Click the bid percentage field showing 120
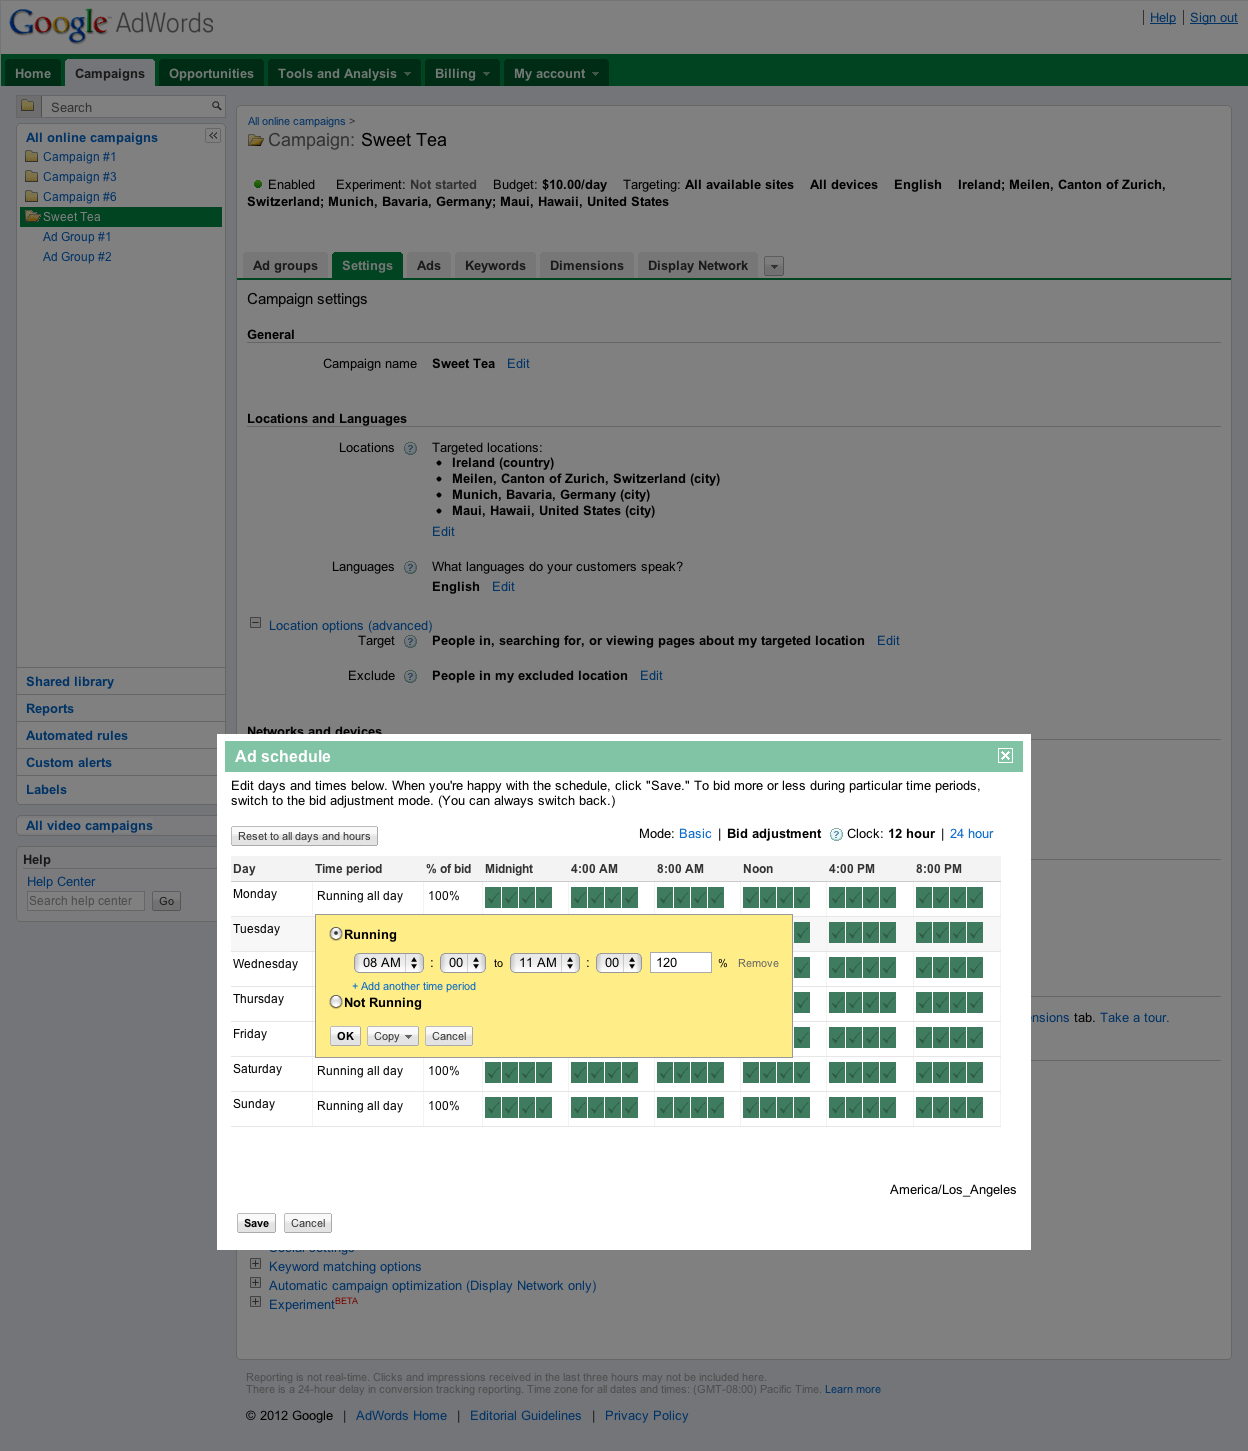 681,963
